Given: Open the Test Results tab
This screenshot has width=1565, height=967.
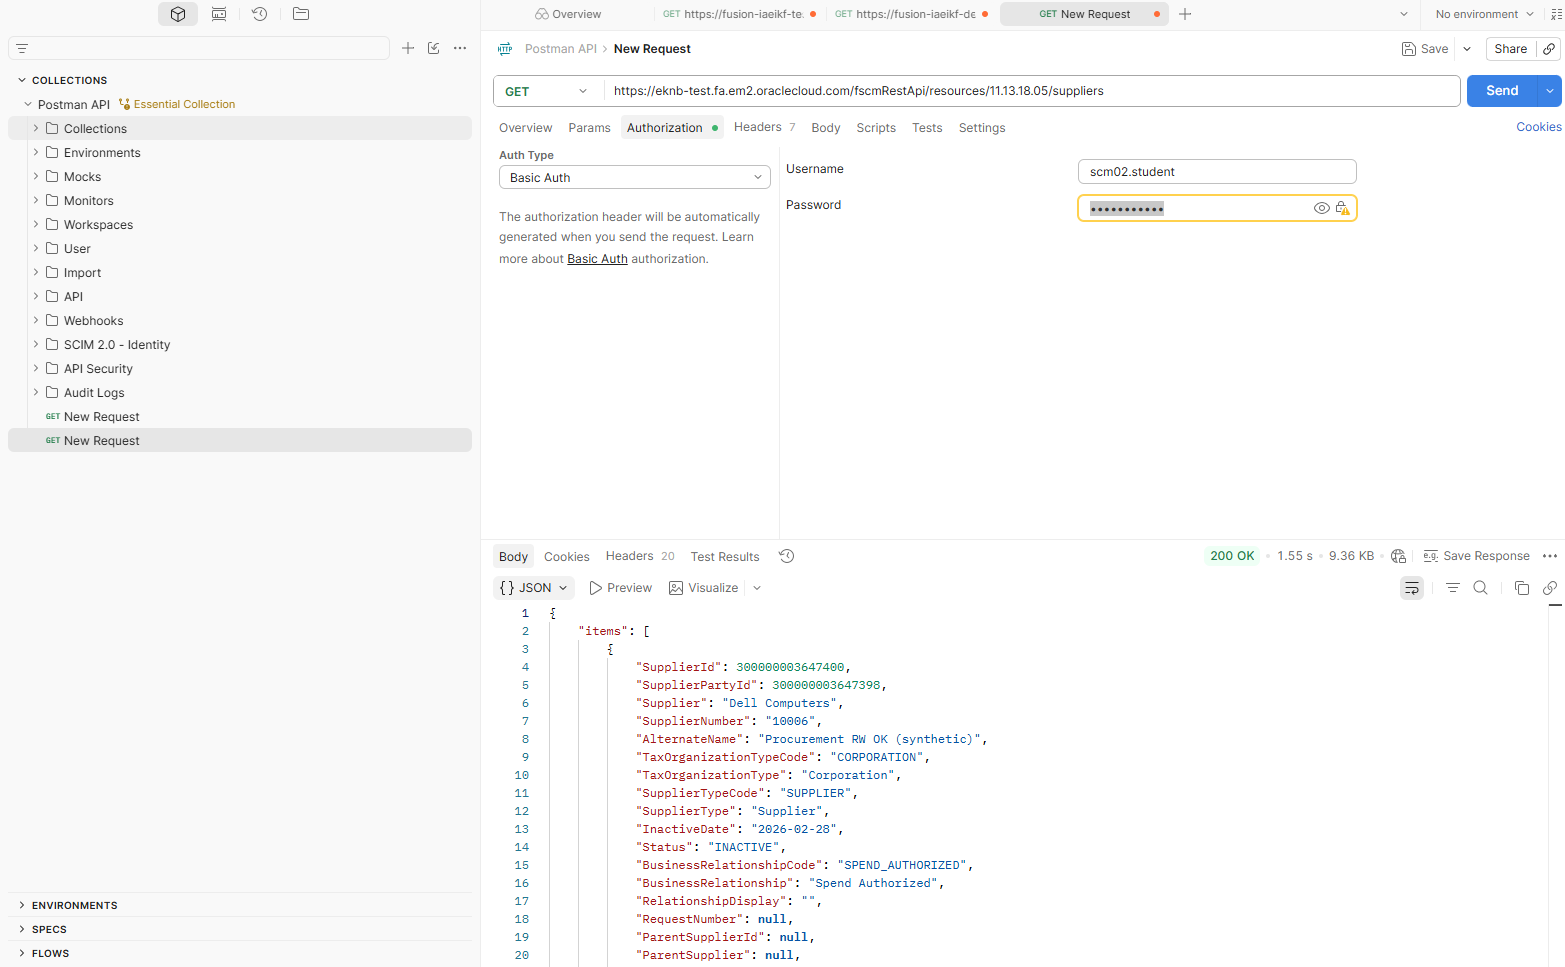Looking at the screenshot, I should click(x=725, y=557).
